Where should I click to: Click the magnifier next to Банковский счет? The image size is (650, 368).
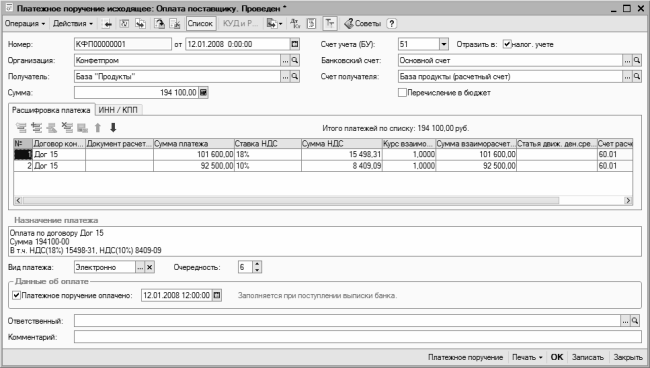pos(637,61)
